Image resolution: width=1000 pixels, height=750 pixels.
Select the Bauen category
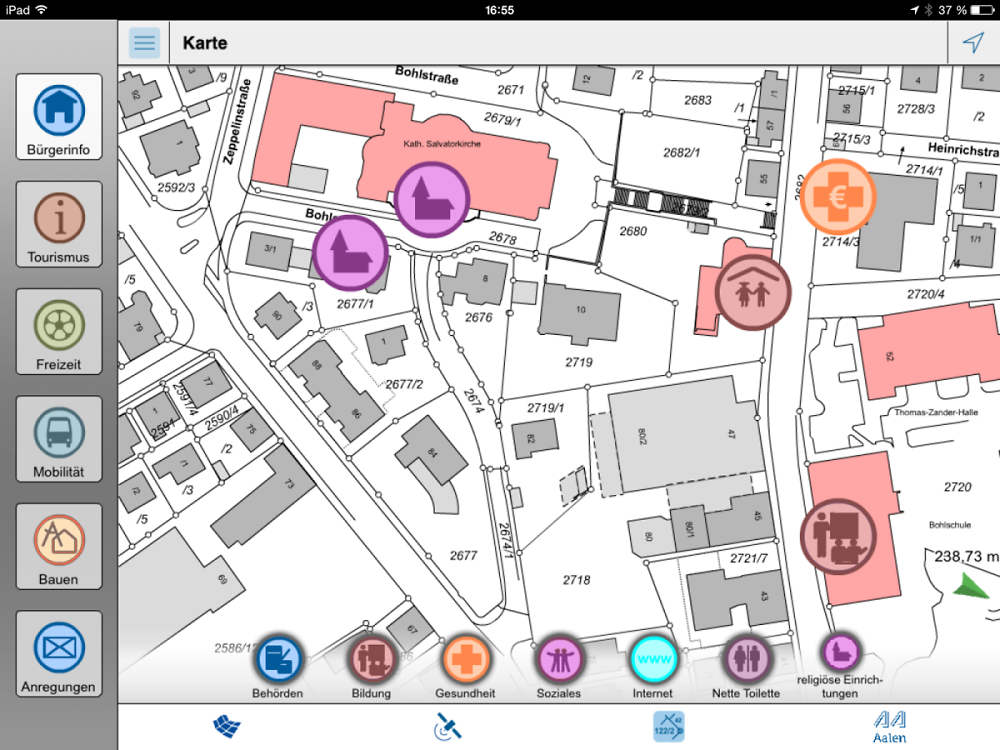pos(59,546)
